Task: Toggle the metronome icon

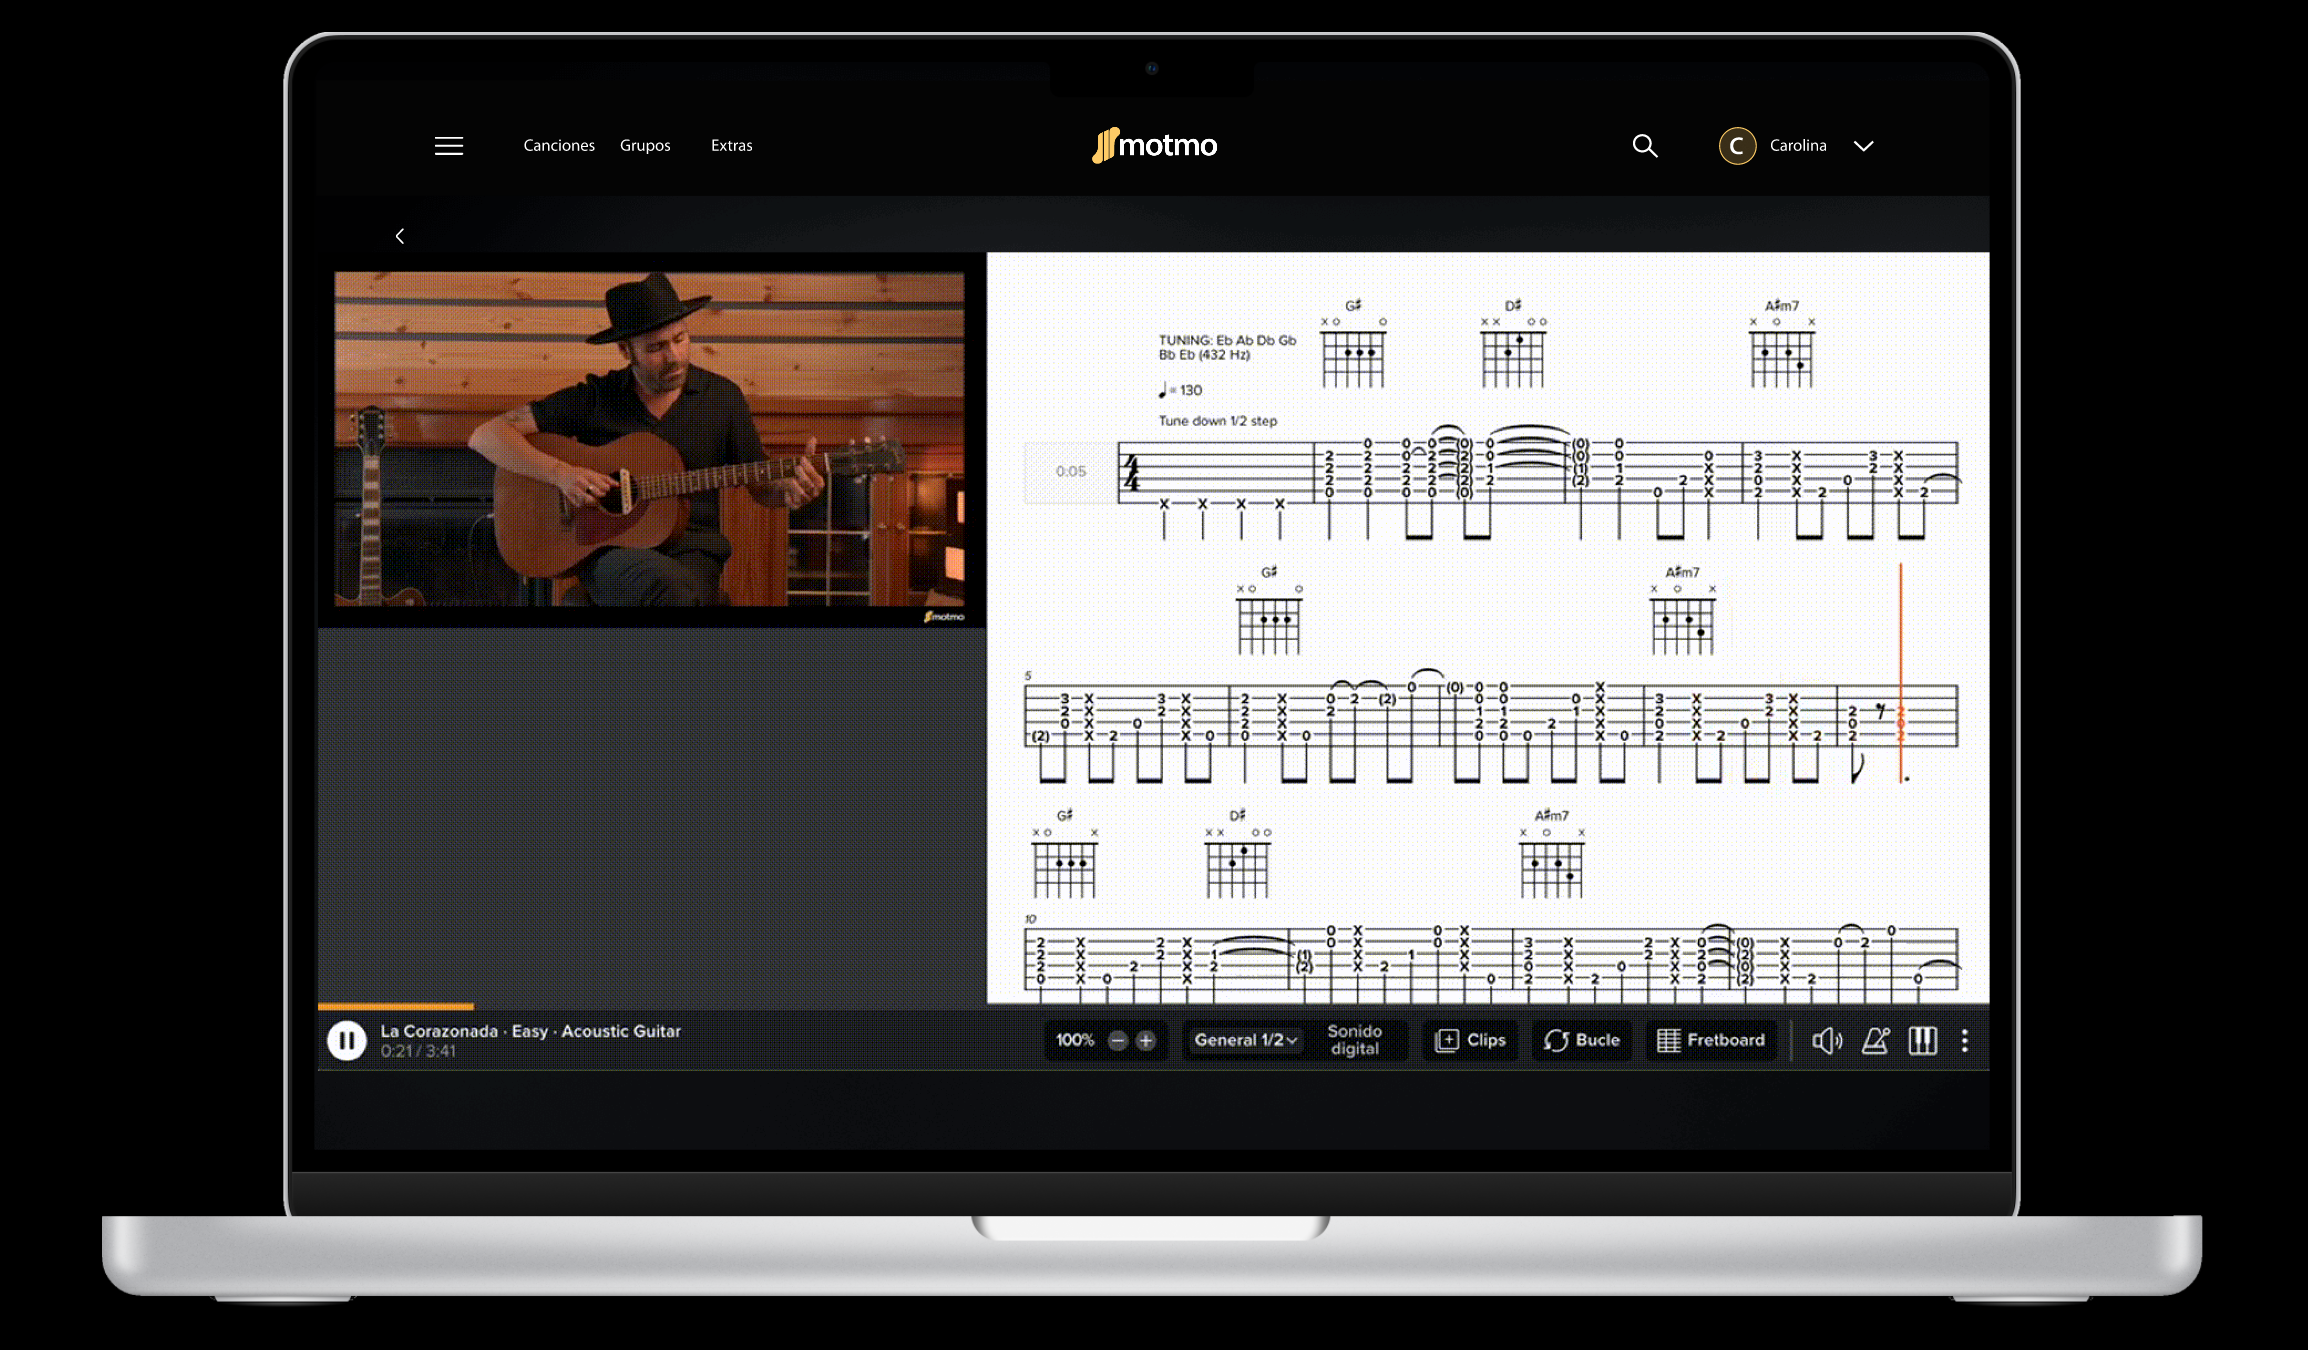Action: (x=1875, y=1041)
